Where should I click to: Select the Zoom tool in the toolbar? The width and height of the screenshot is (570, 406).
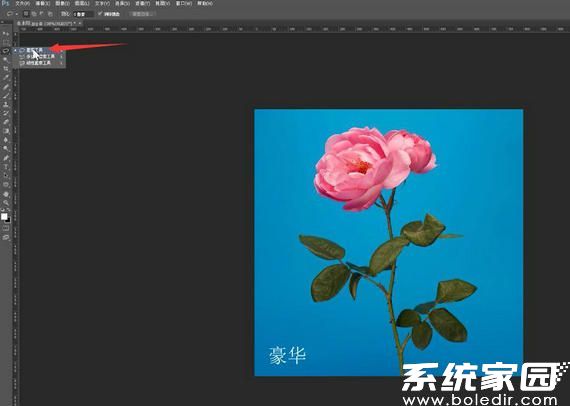5,202
